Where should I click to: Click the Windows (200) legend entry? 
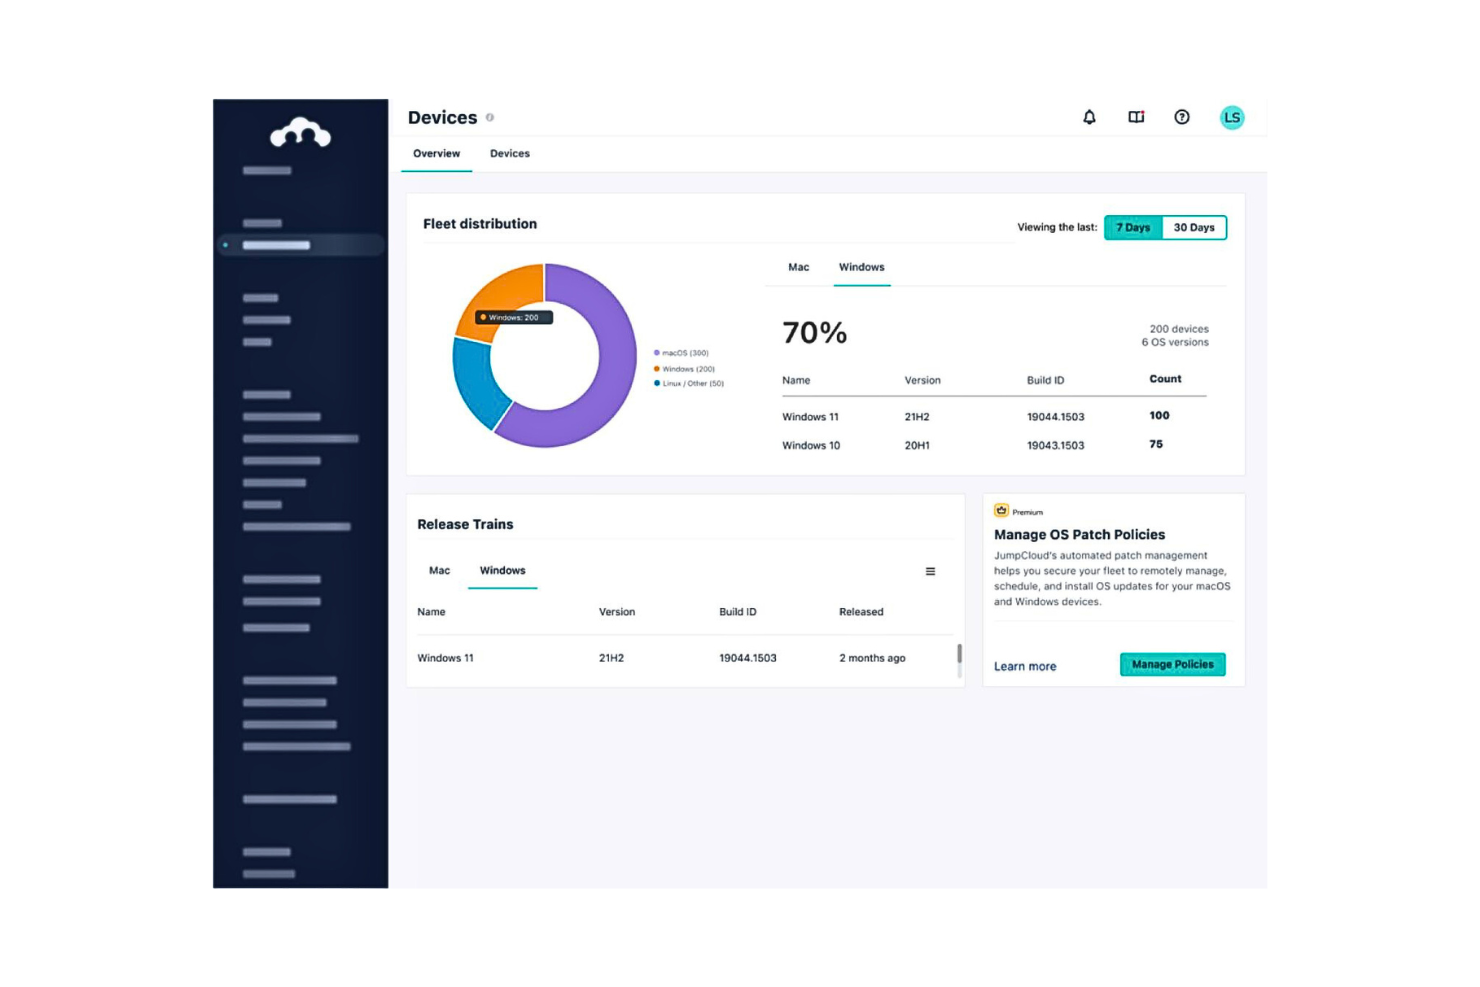point(684,369)
